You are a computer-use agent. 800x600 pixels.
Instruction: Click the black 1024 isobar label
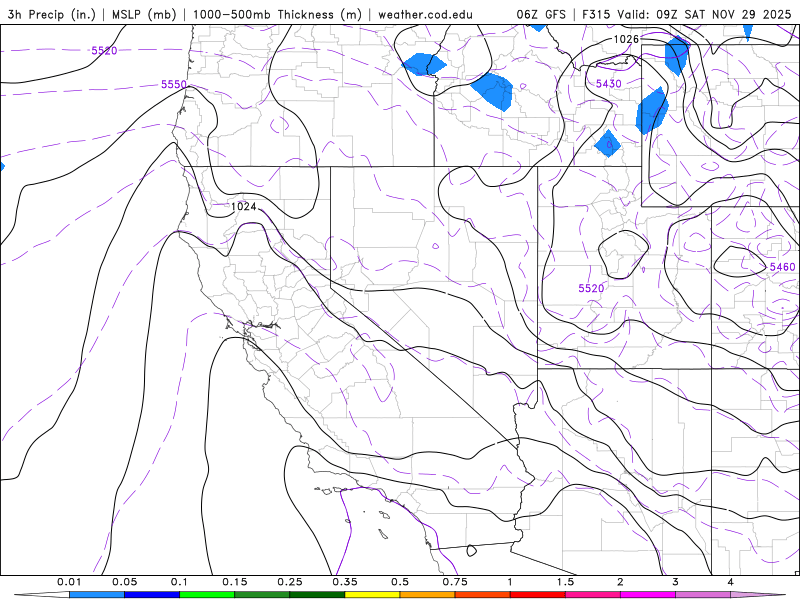(243, 206)
